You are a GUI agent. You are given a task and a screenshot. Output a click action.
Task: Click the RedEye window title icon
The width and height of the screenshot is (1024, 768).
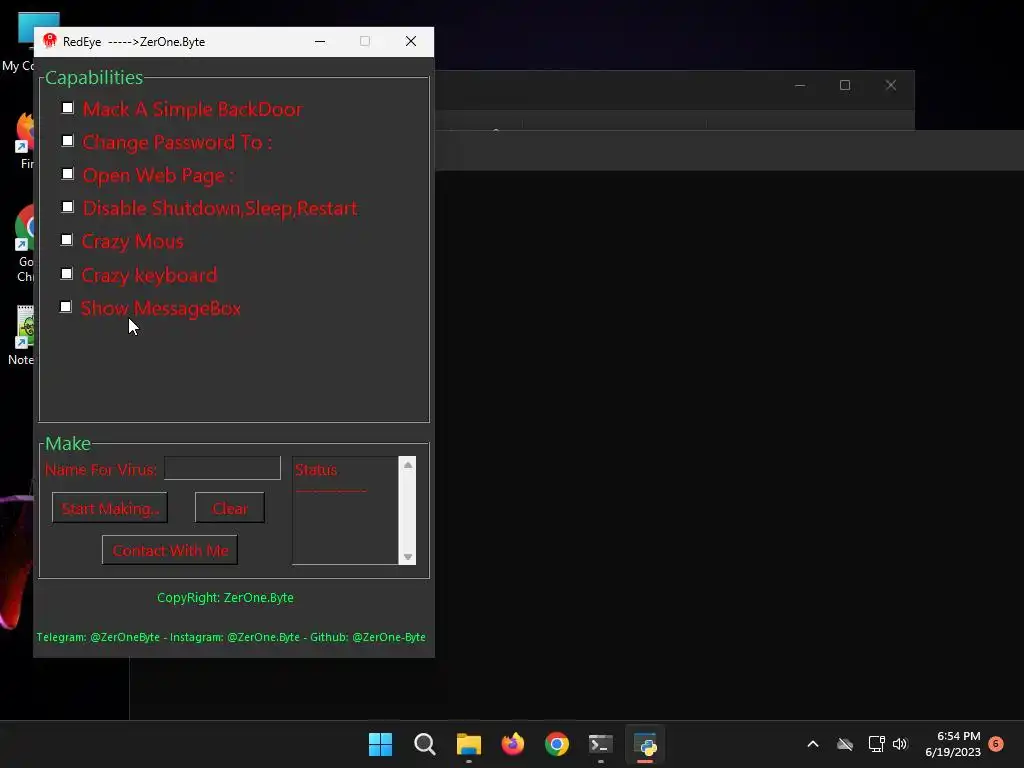click(50, 41)
